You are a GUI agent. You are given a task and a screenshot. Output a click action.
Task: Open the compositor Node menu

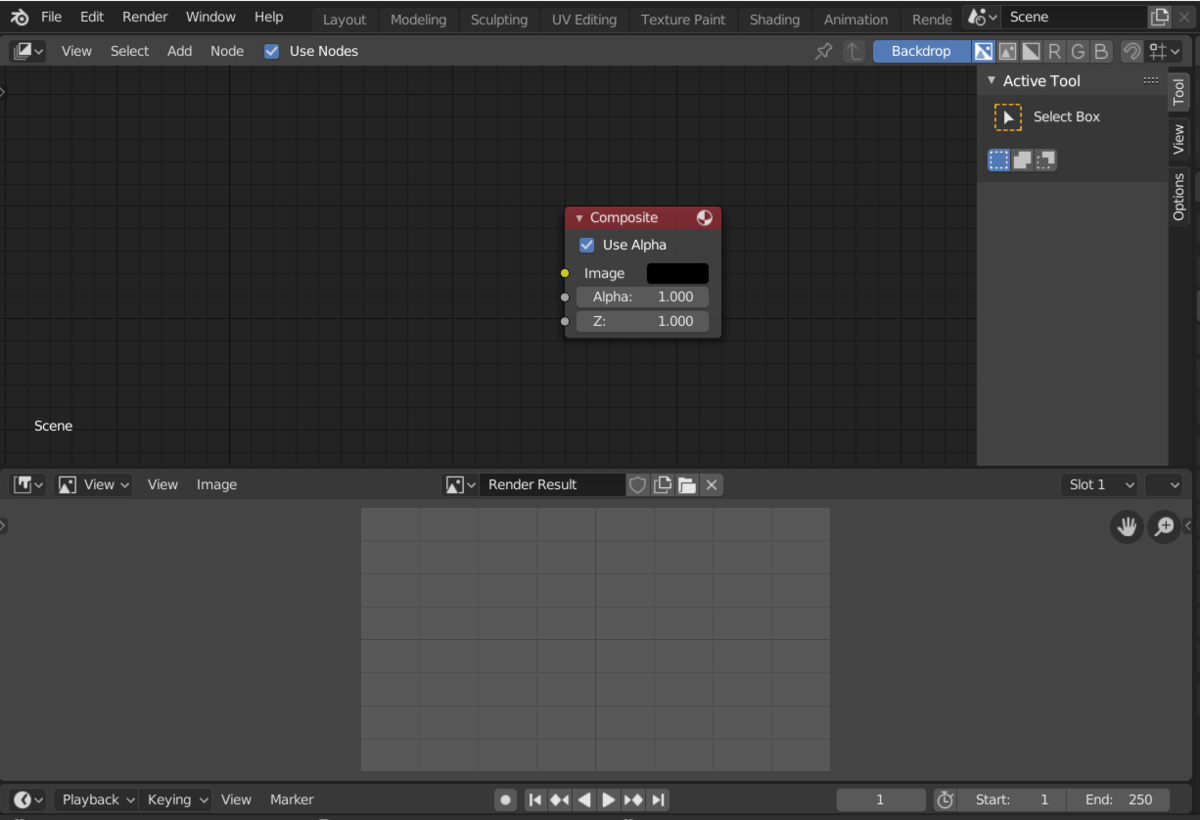227,51
